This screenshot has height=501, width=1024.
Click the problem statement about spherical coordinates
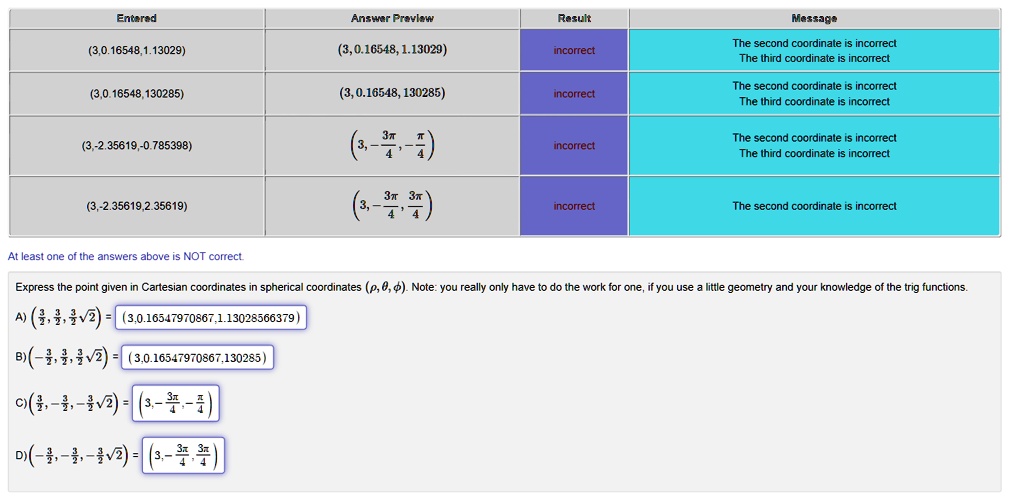(491, 287)
